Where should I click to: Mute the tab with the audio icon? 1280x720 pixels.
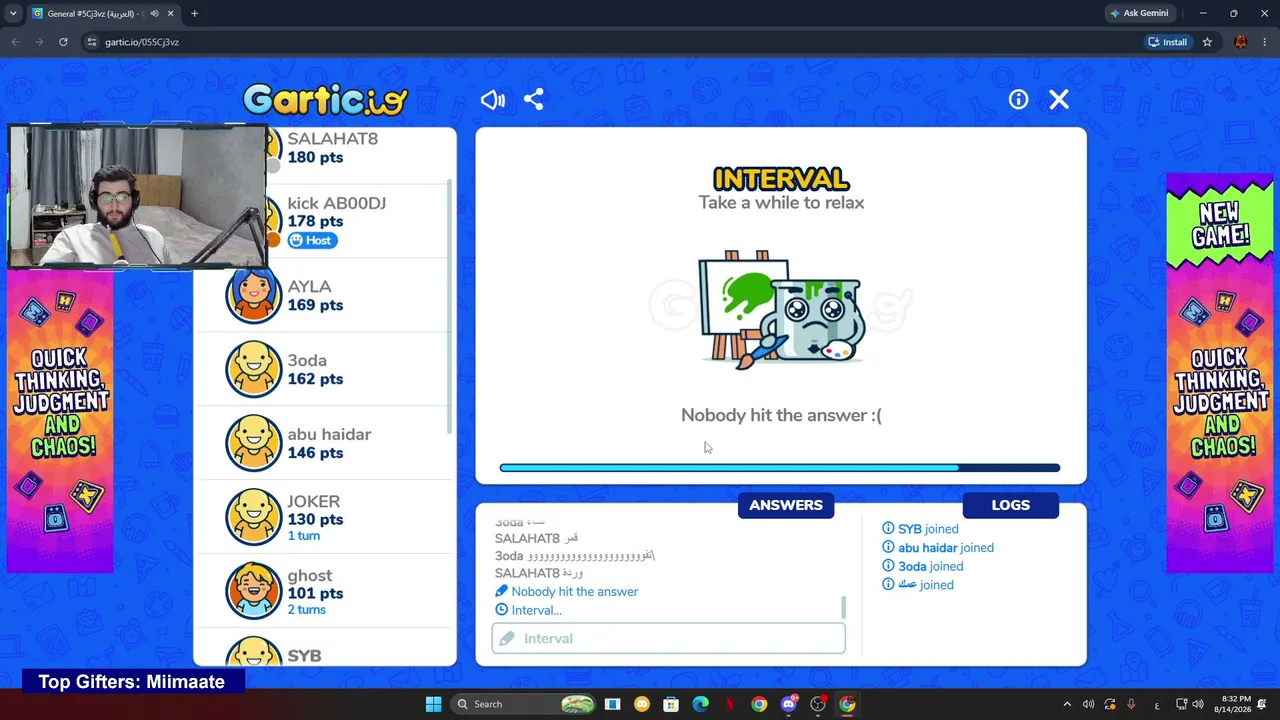(x=154, y=14)
